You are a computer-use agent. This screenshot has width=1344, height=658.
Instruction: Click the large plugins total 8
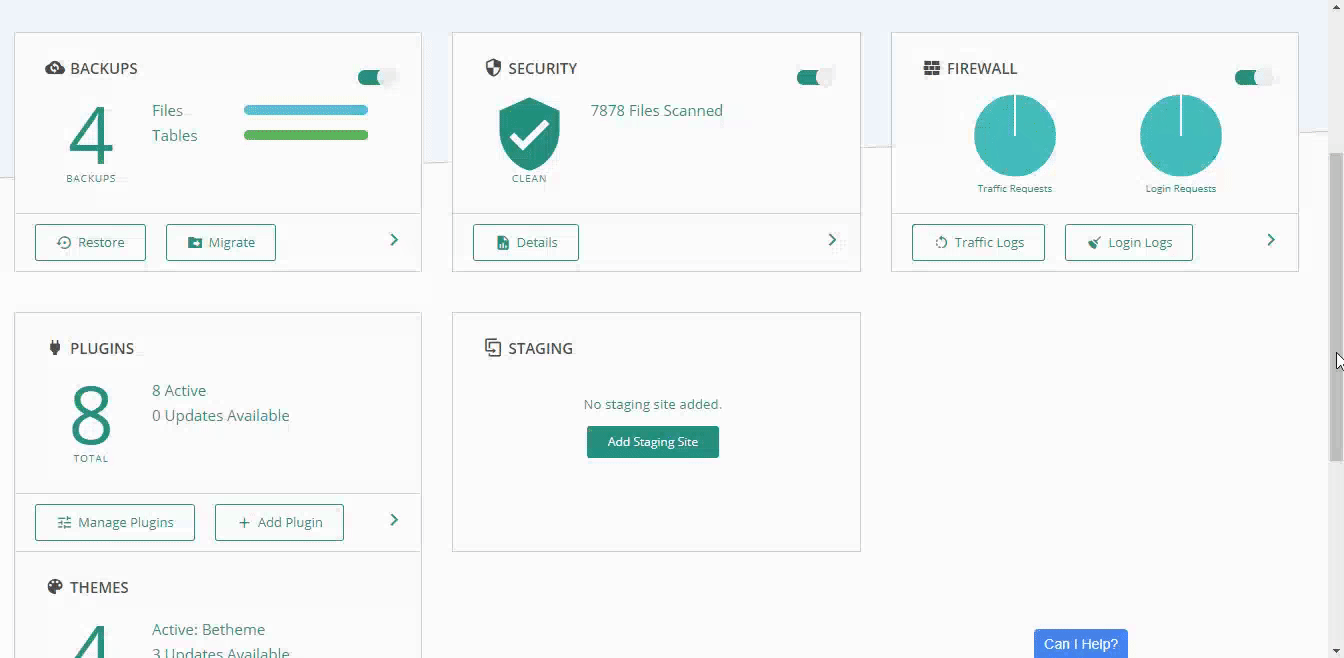point(91,415)
